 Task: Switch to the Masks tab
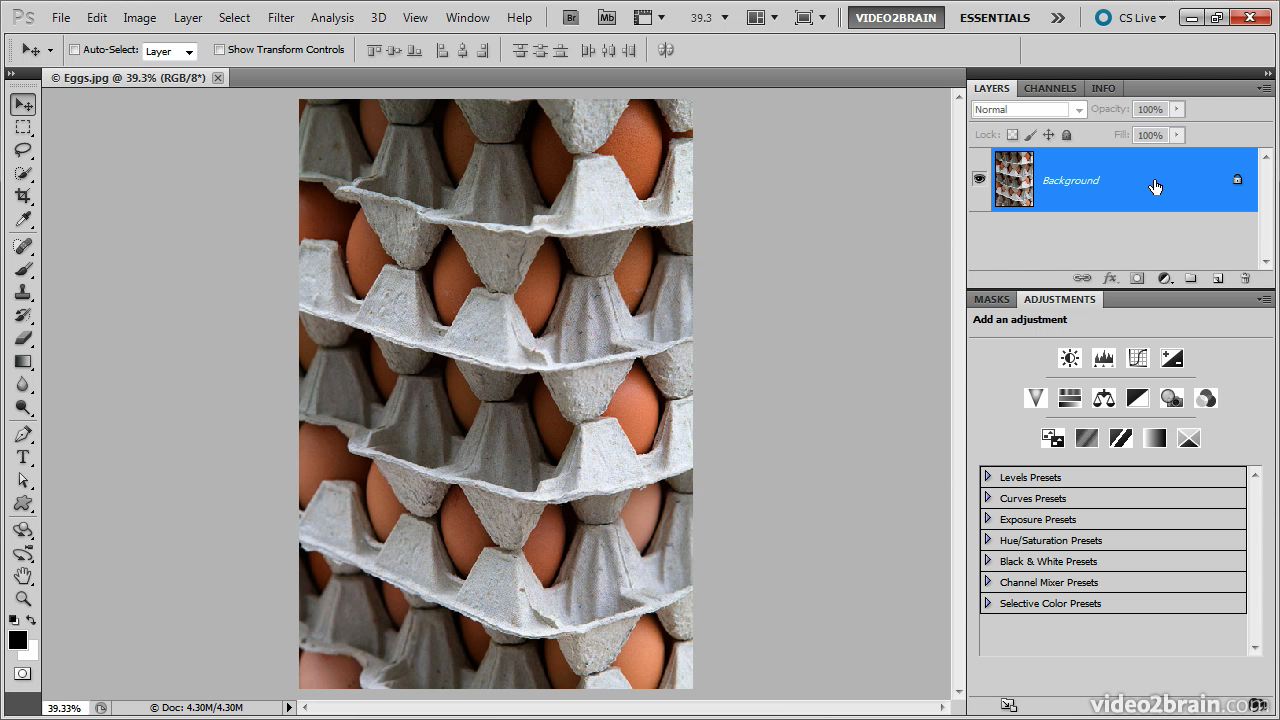pos(992,299)
